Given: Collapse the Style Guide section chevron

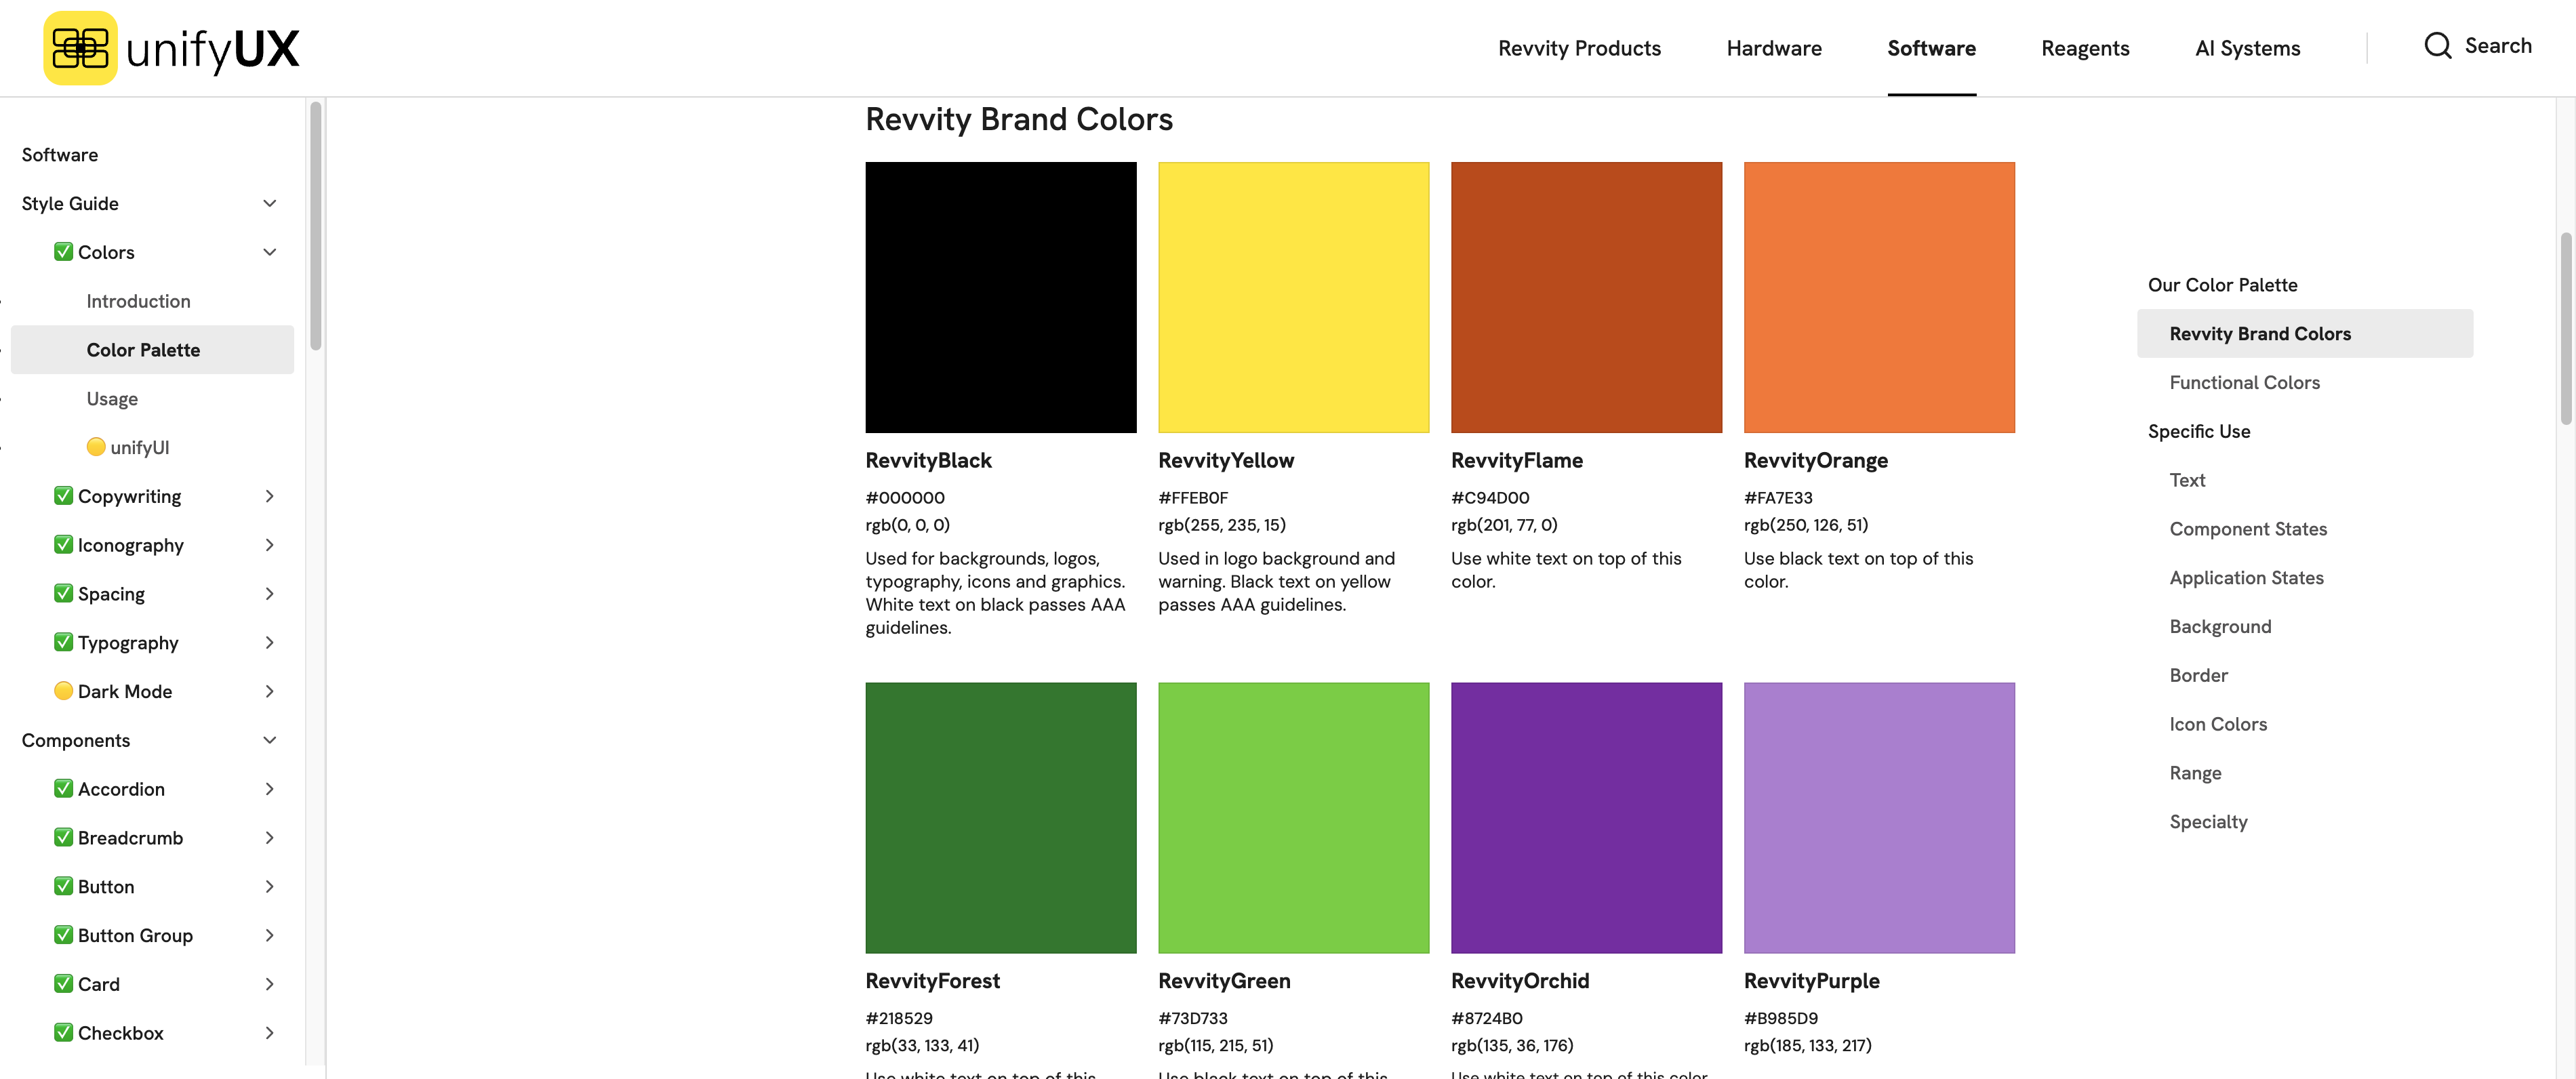Looking at the screenshot, I should click(269, 203).
